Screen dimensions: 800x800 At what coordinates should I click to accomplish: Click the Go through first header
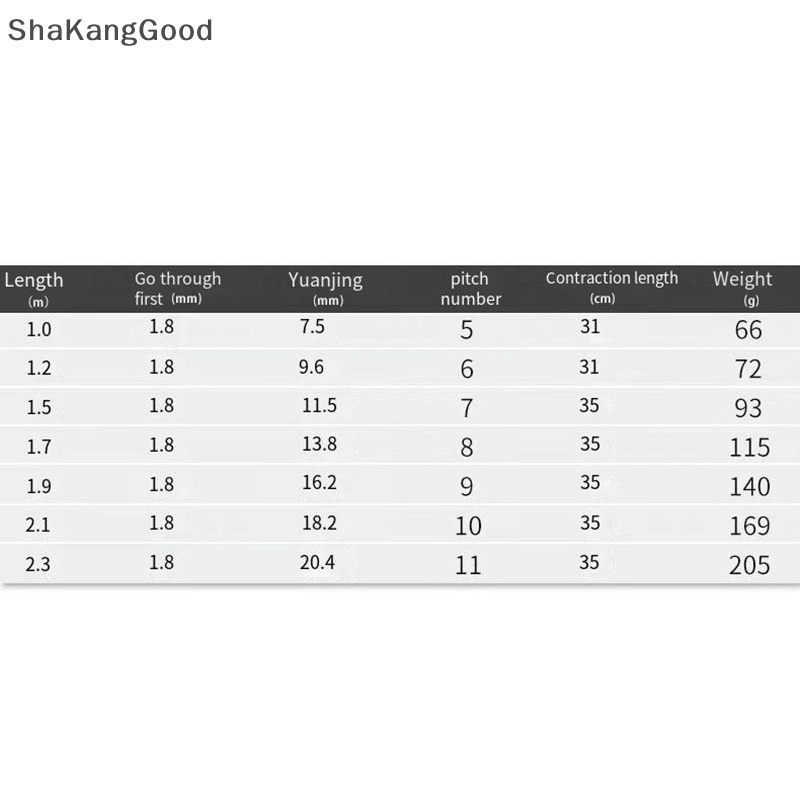(x=177, y=288)
